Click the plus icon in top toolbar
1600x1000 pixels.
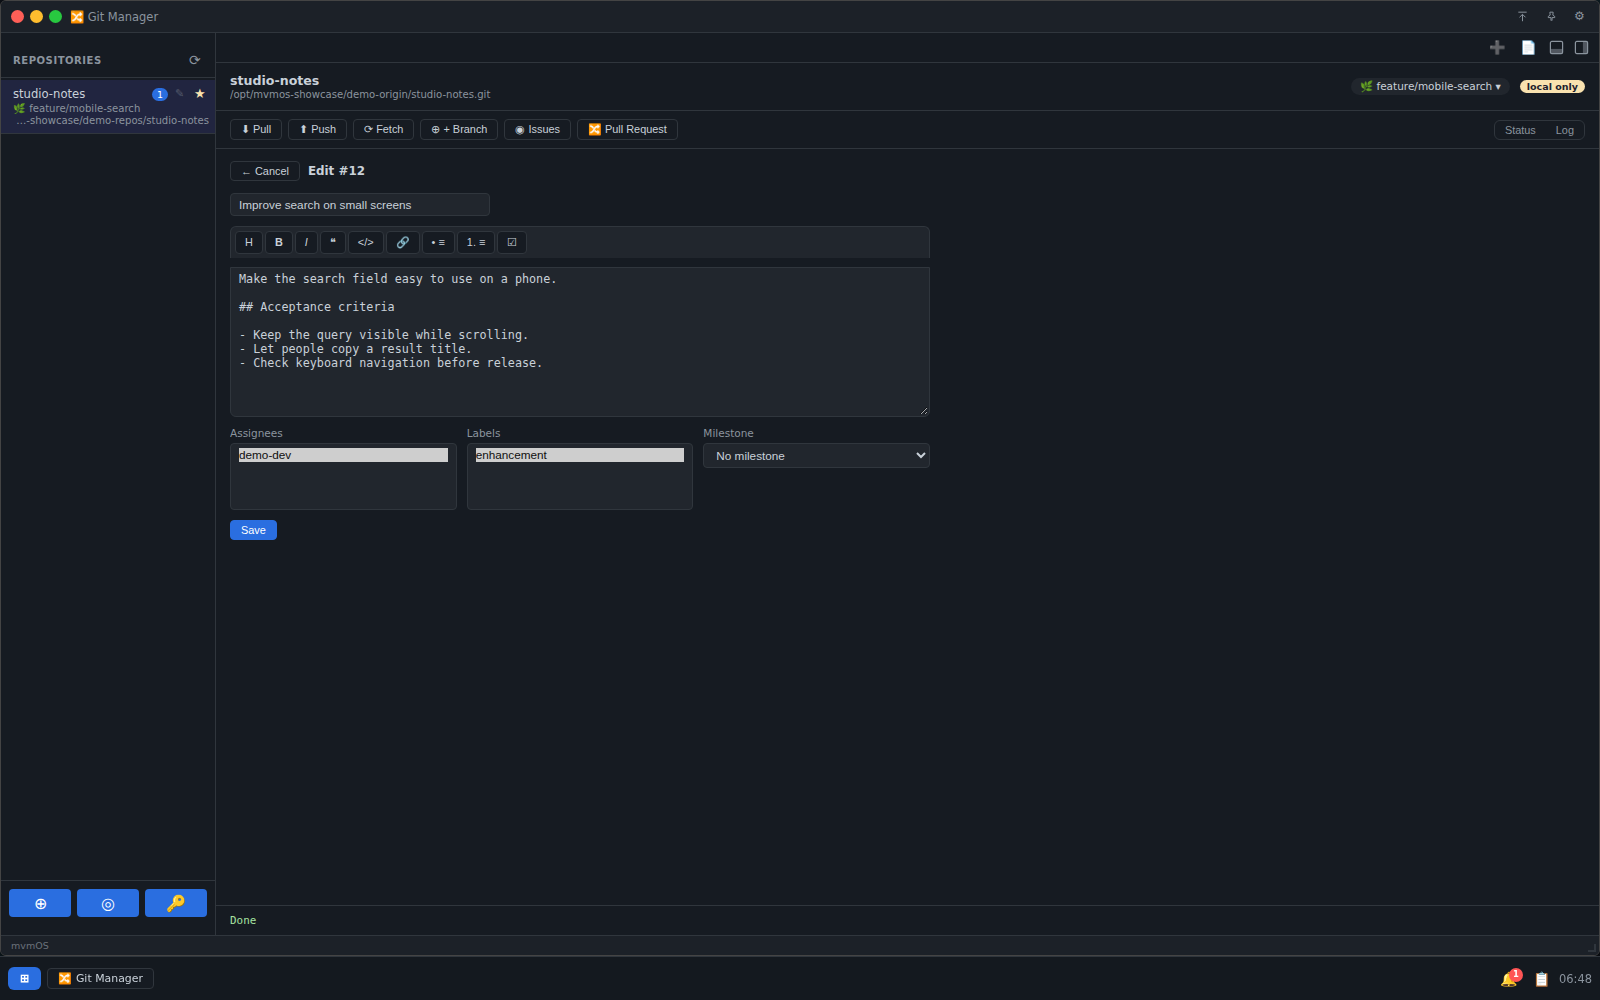tap(1497, 47)
